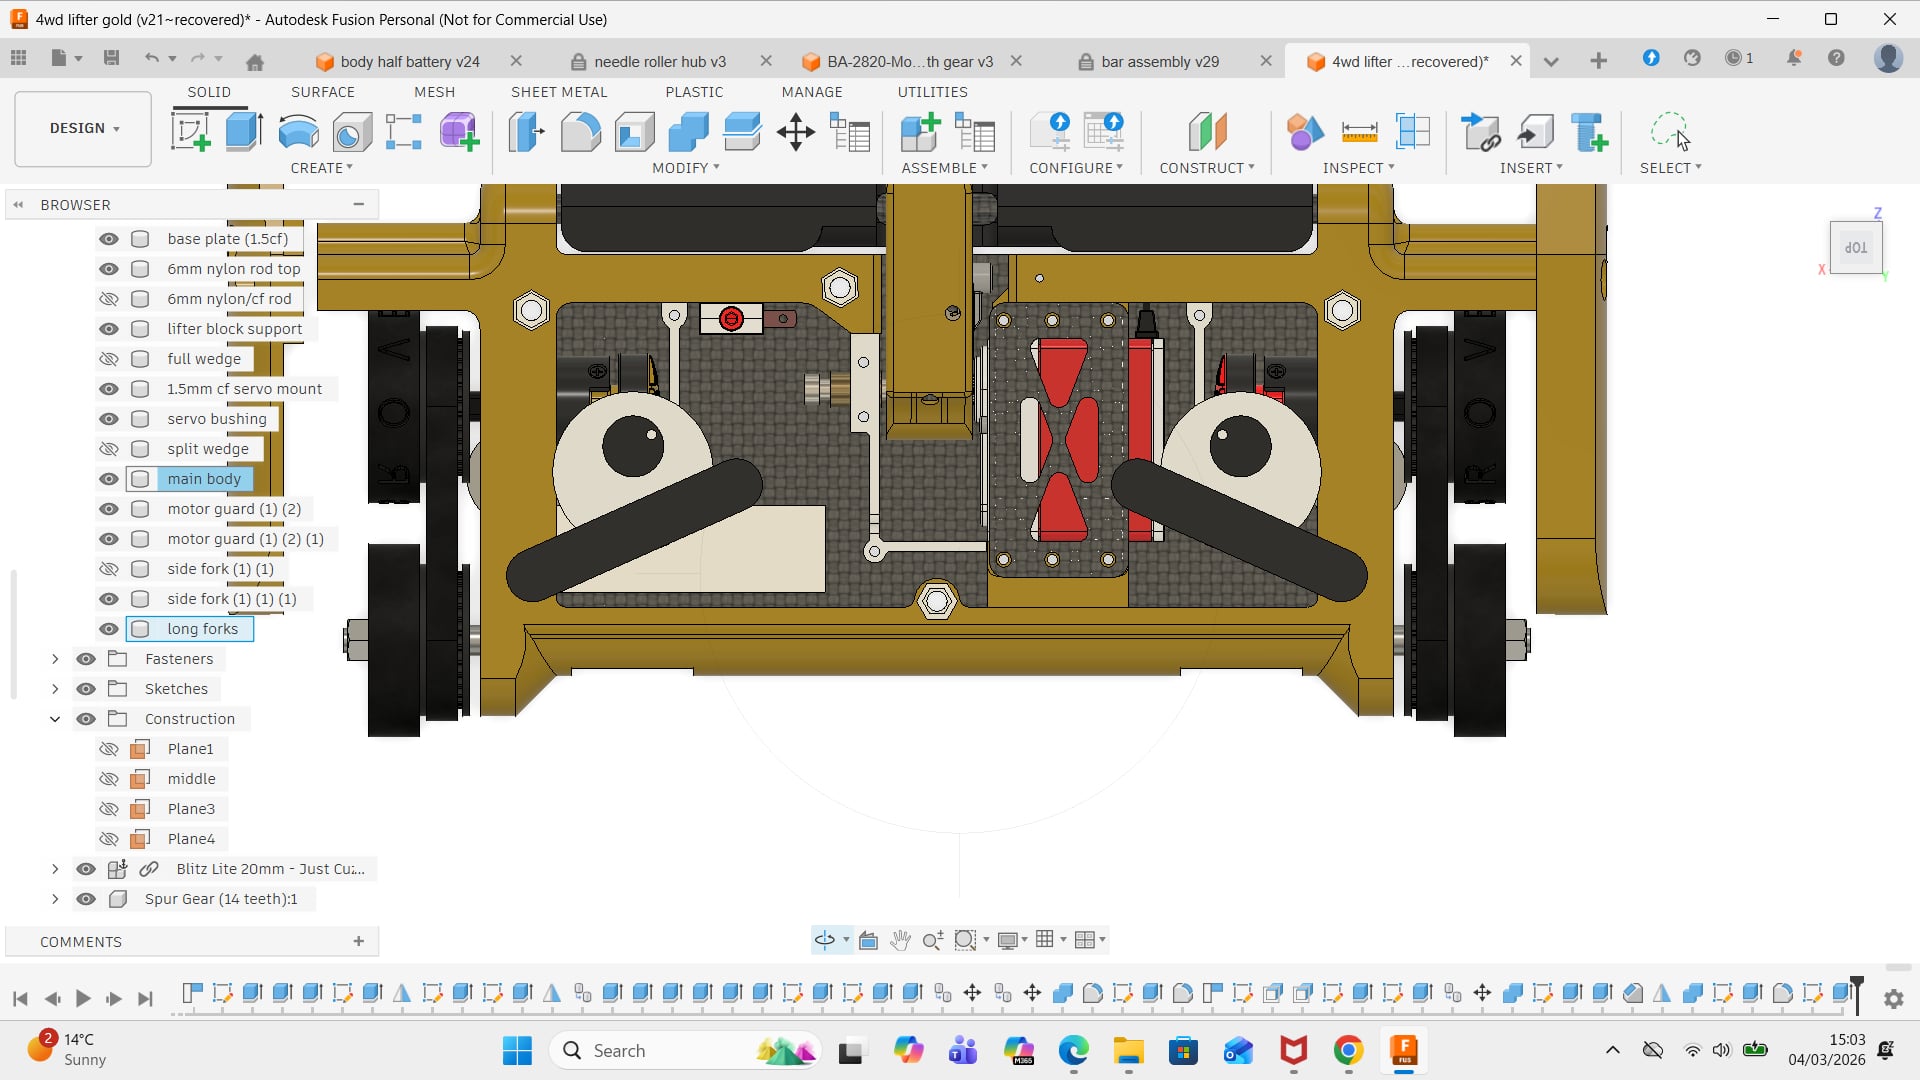The width and height of the screenshot is (1920, 1080).
Task: Collapse the Construction folder
Action: [55, 719]
